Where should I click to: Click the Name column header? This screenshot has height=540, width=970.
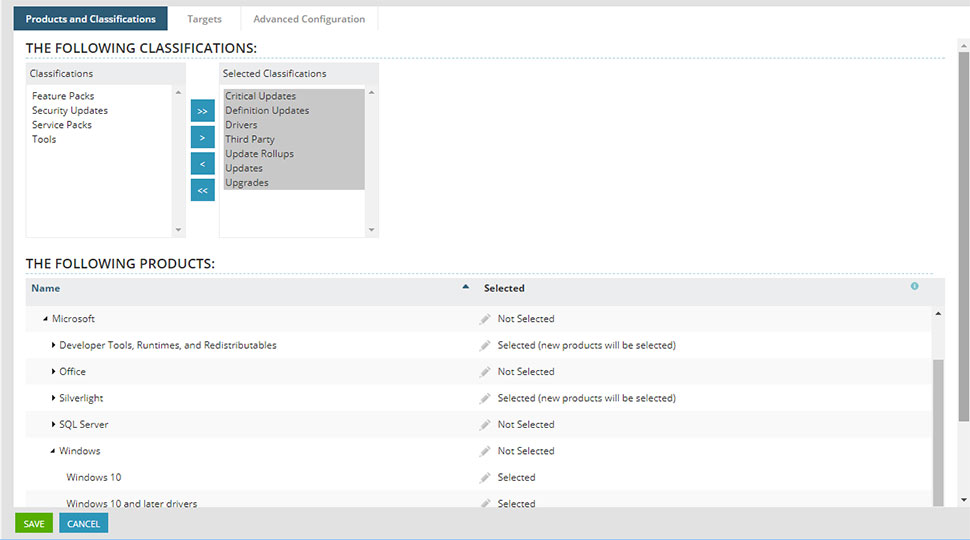(46, 288)
